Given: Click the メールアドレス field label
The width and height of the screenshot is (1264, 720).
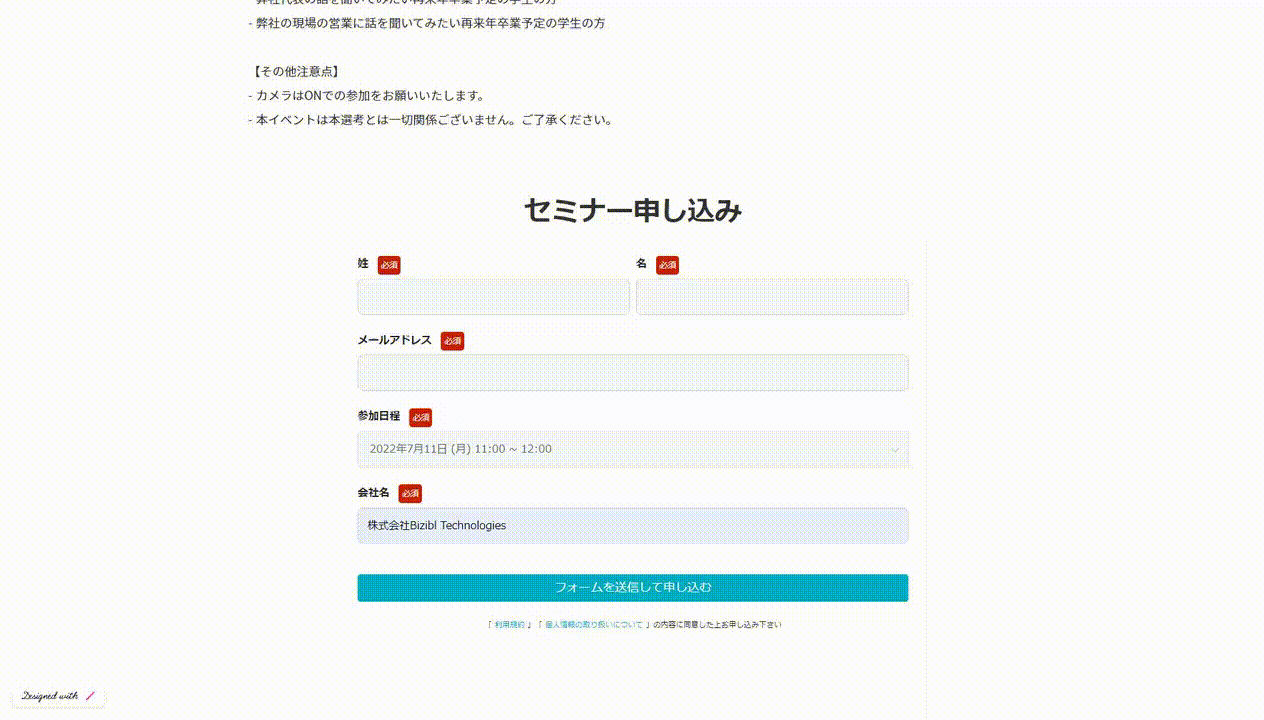Looking at the screenshot, I should pyautogui.click(x=394, y=340).
